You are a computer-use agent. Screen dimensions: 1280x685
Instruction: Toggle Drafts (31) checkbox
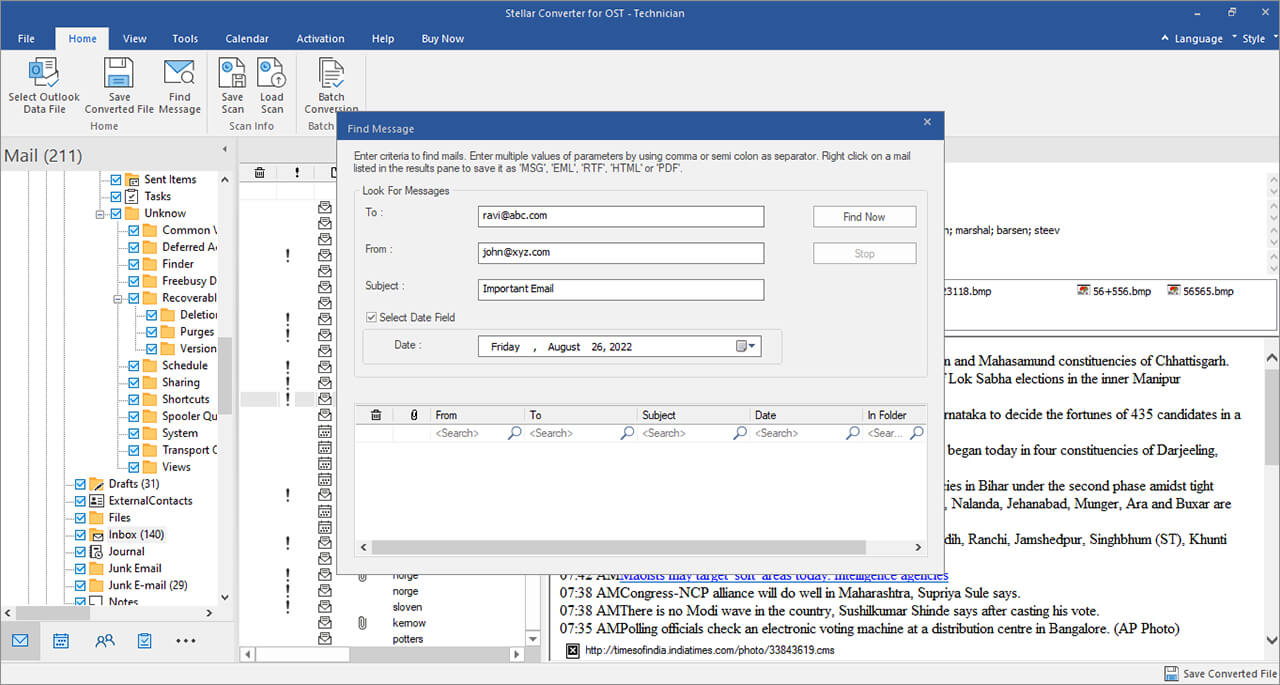tap(81, 484)
